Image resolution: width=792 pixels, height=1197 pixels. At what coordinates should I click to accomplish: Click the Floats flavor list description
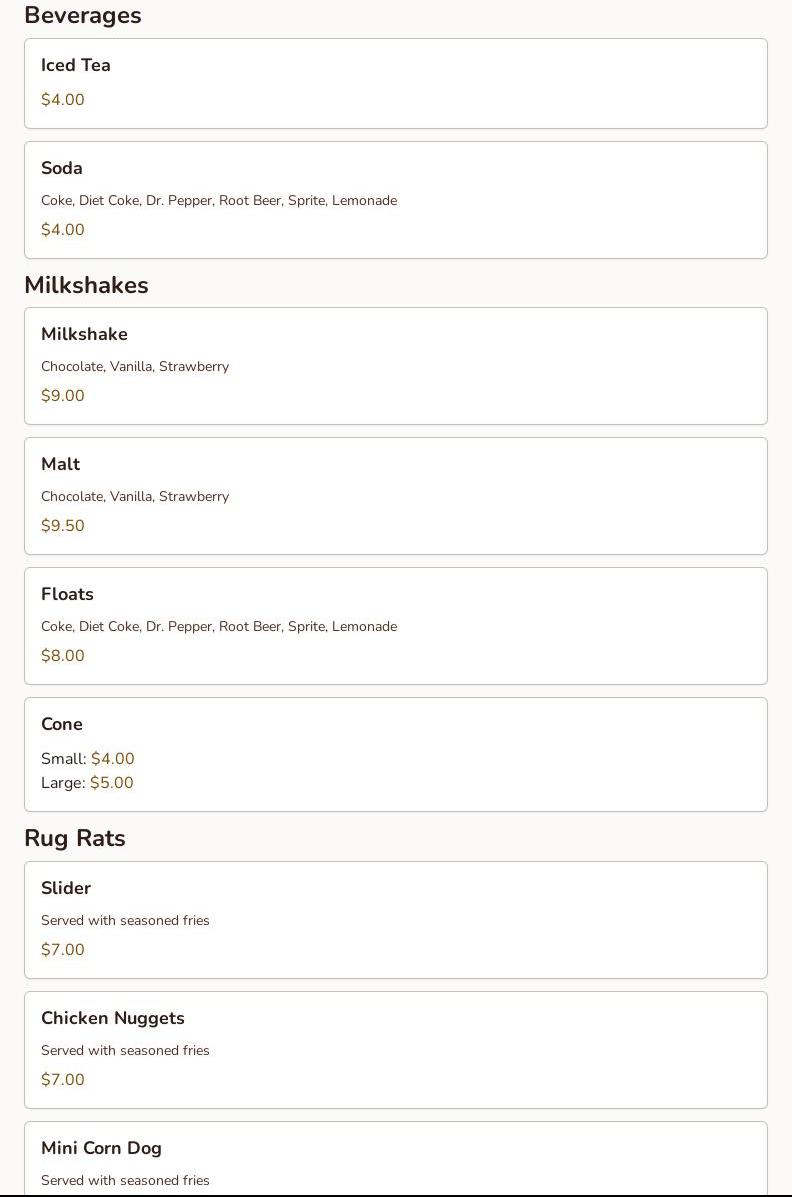(219, 626)
